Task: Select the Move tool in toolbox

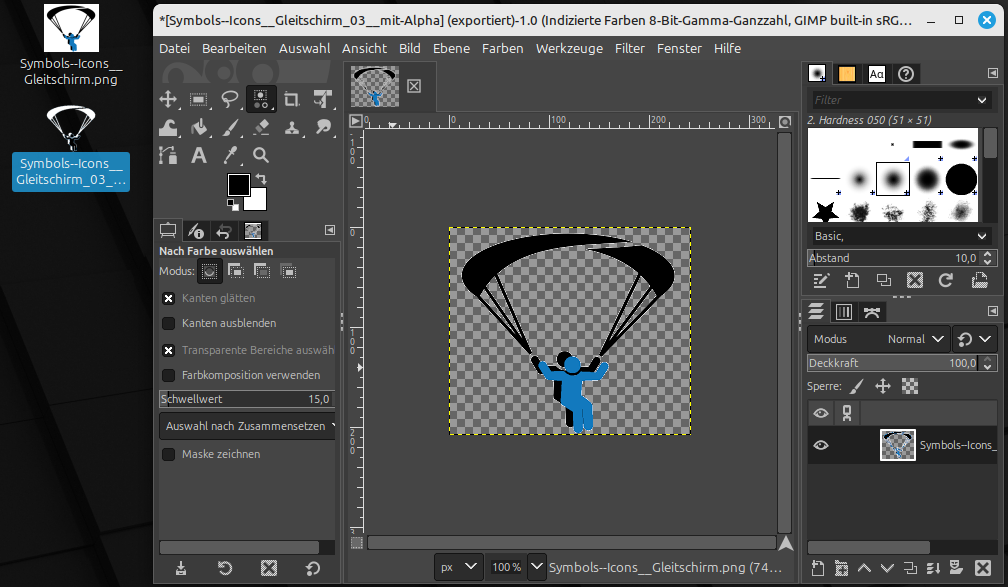Action: [168, 99]
